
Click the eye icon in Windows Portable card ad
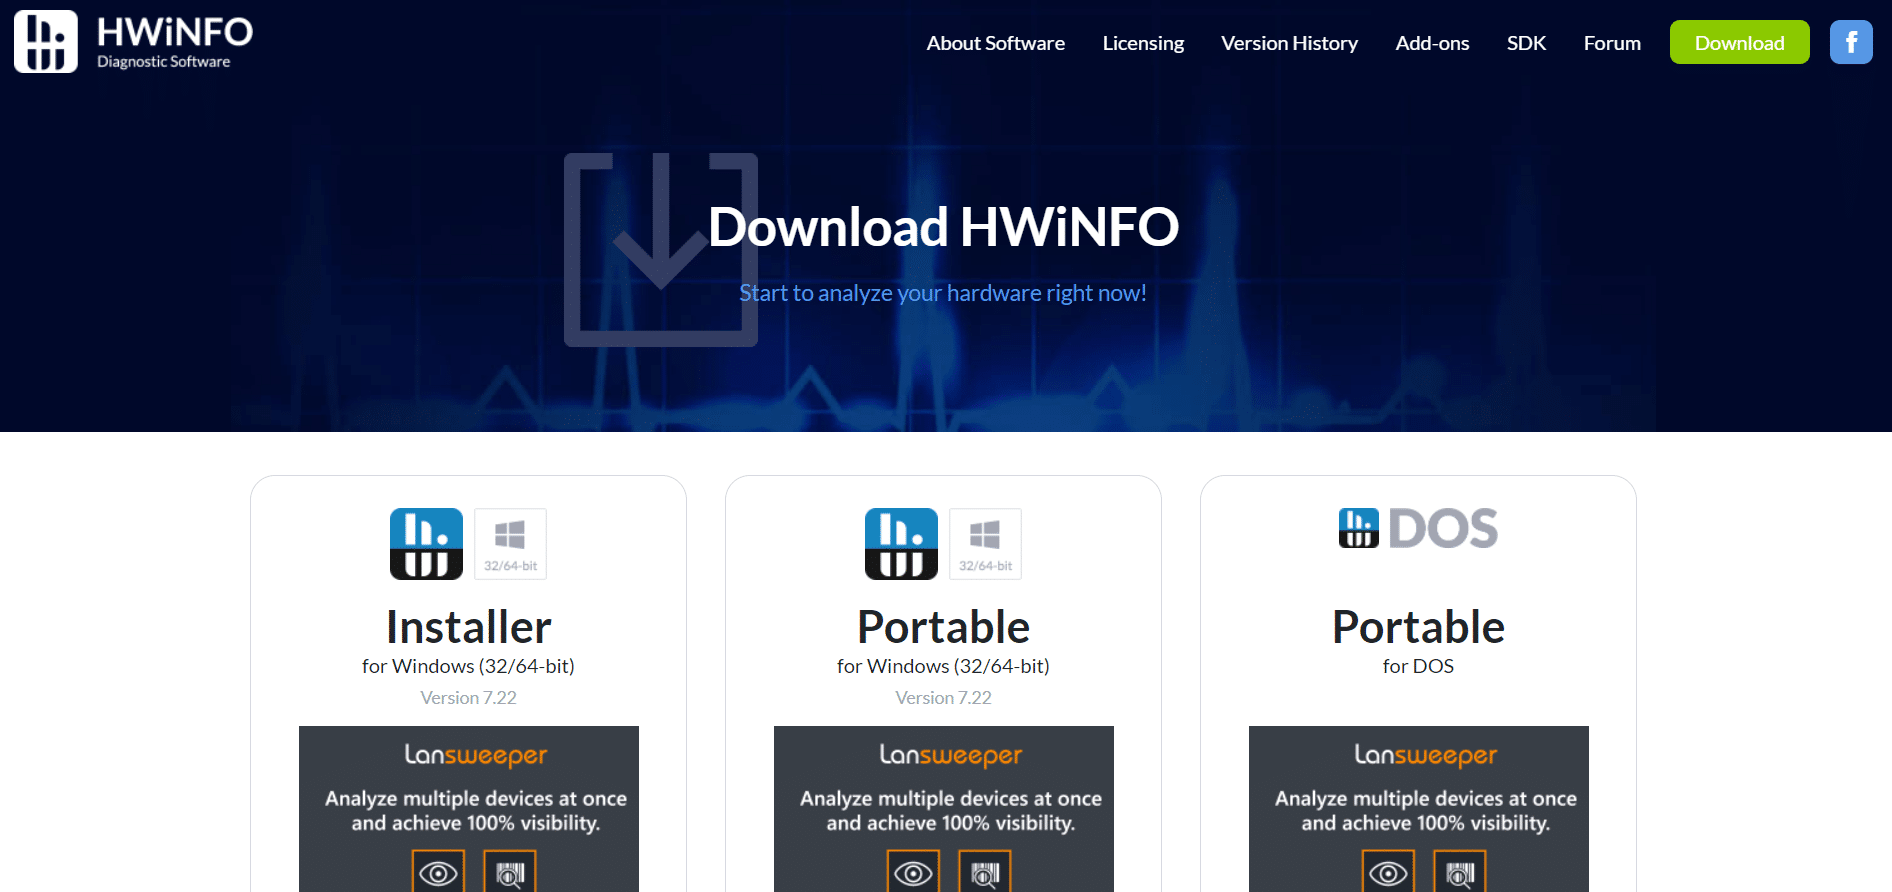click(913, 872)
